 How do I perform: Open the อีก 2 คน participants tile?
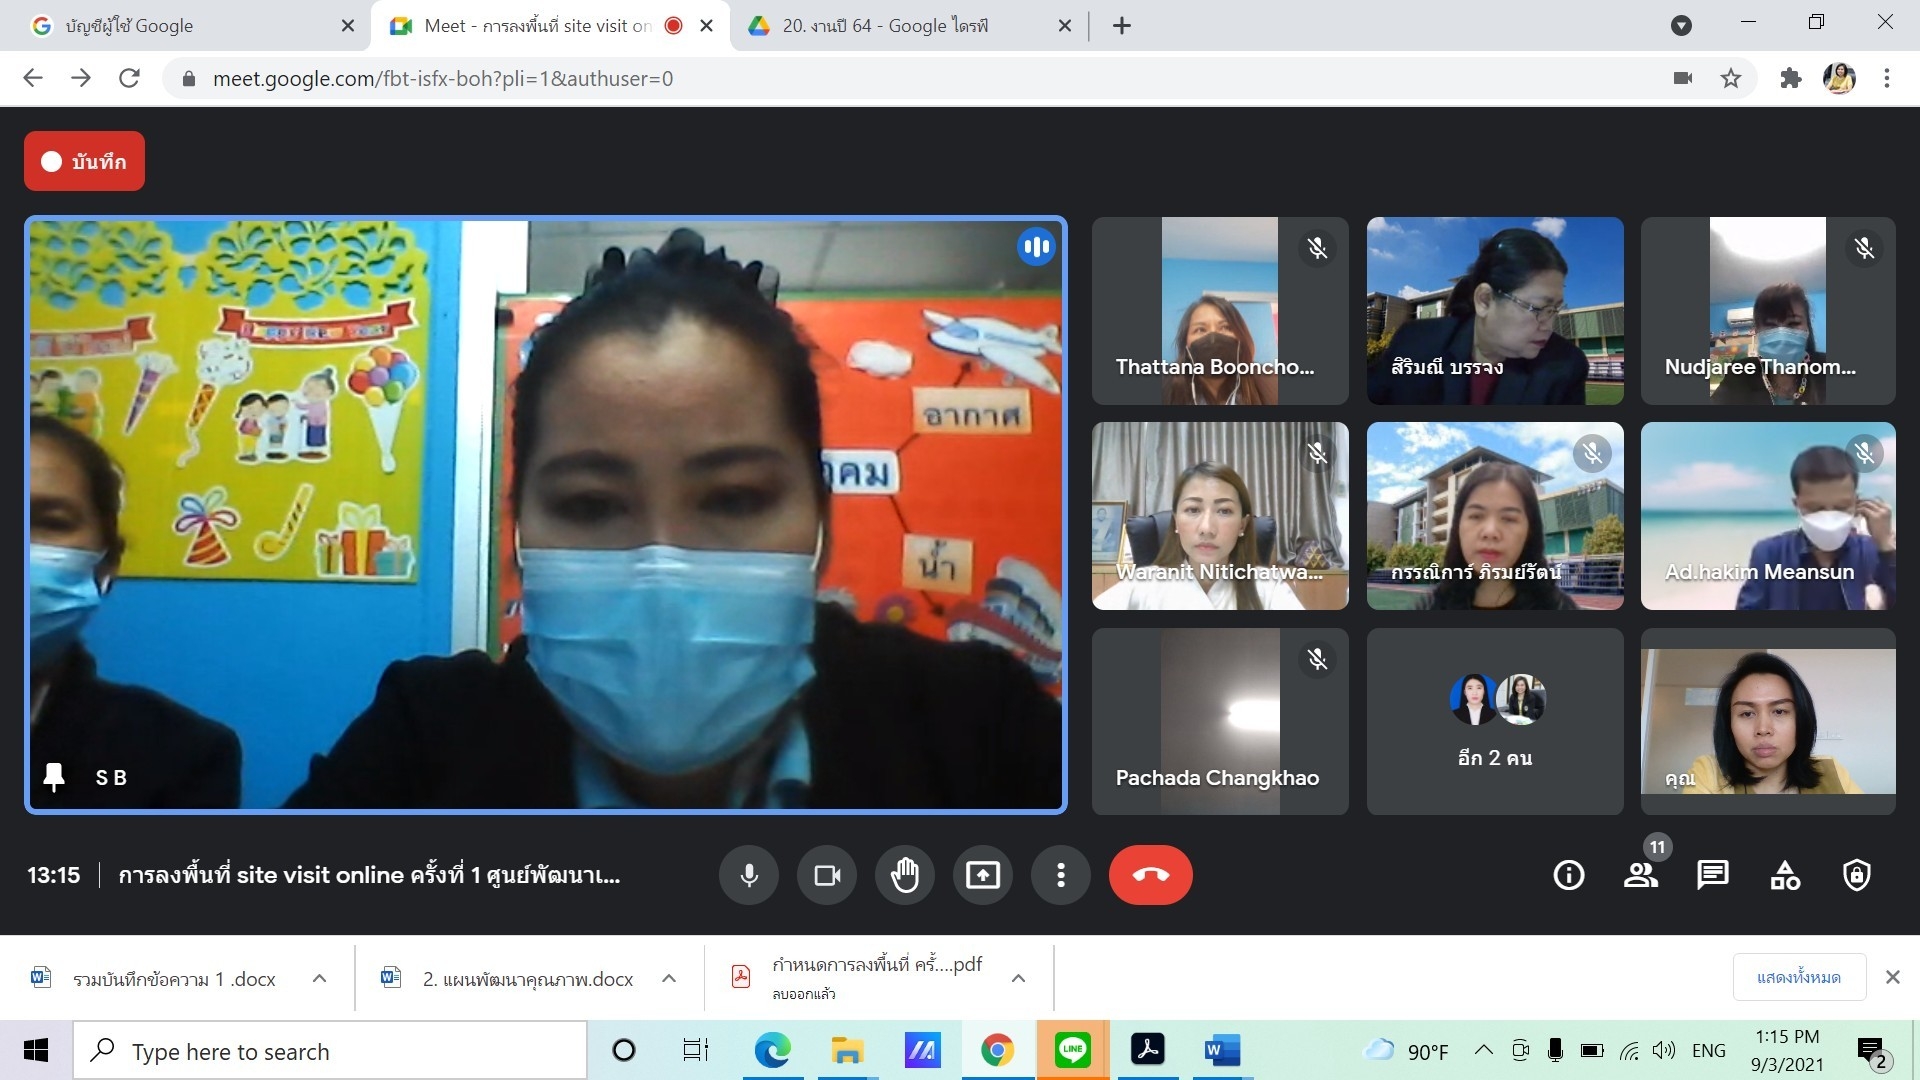[x=1495, y=721]
